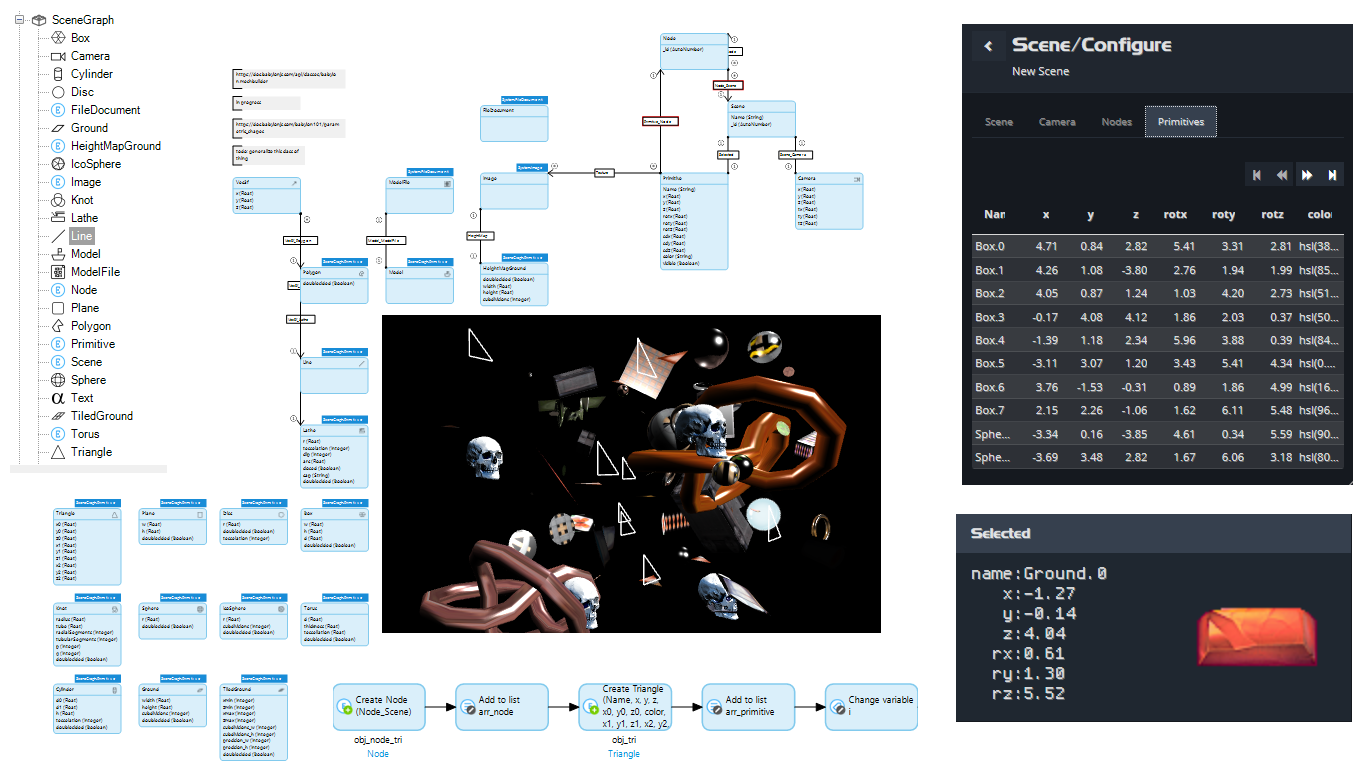The width and height of the screenshot is (1366, 768).
Task: Click the Knot icon in tree
Action: pos(58,200)
